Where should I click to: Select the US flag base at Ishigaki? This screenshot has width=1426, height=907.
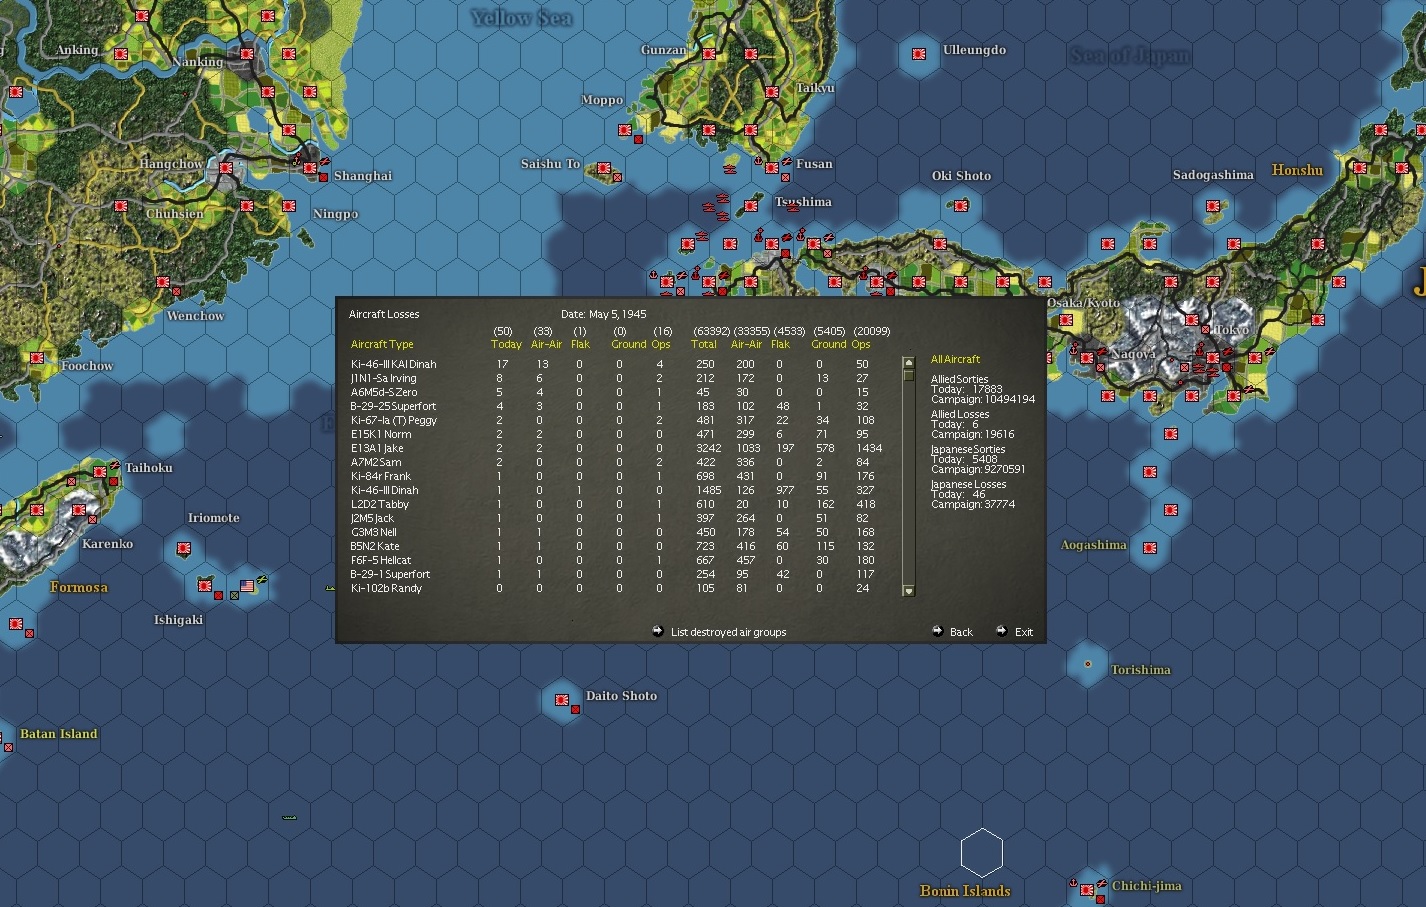[x=247, y=586]
